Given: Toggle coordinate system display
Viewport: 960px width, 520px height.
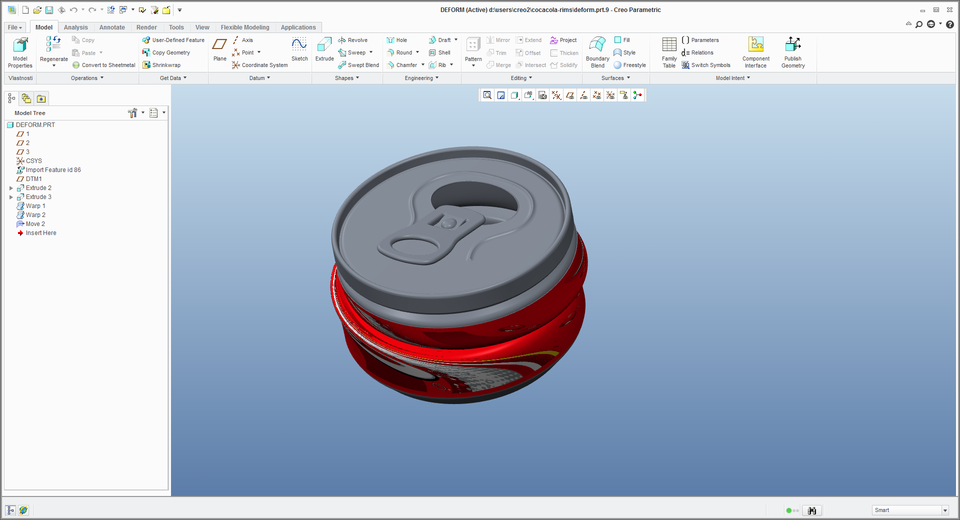Looking at the screenshot, I should [x=610, y=95].
